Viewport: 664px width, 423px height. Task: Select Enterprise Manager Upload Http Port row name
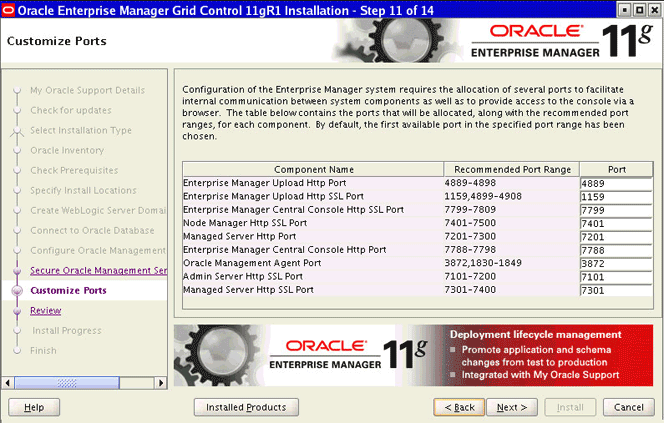[x=265, y=183]
